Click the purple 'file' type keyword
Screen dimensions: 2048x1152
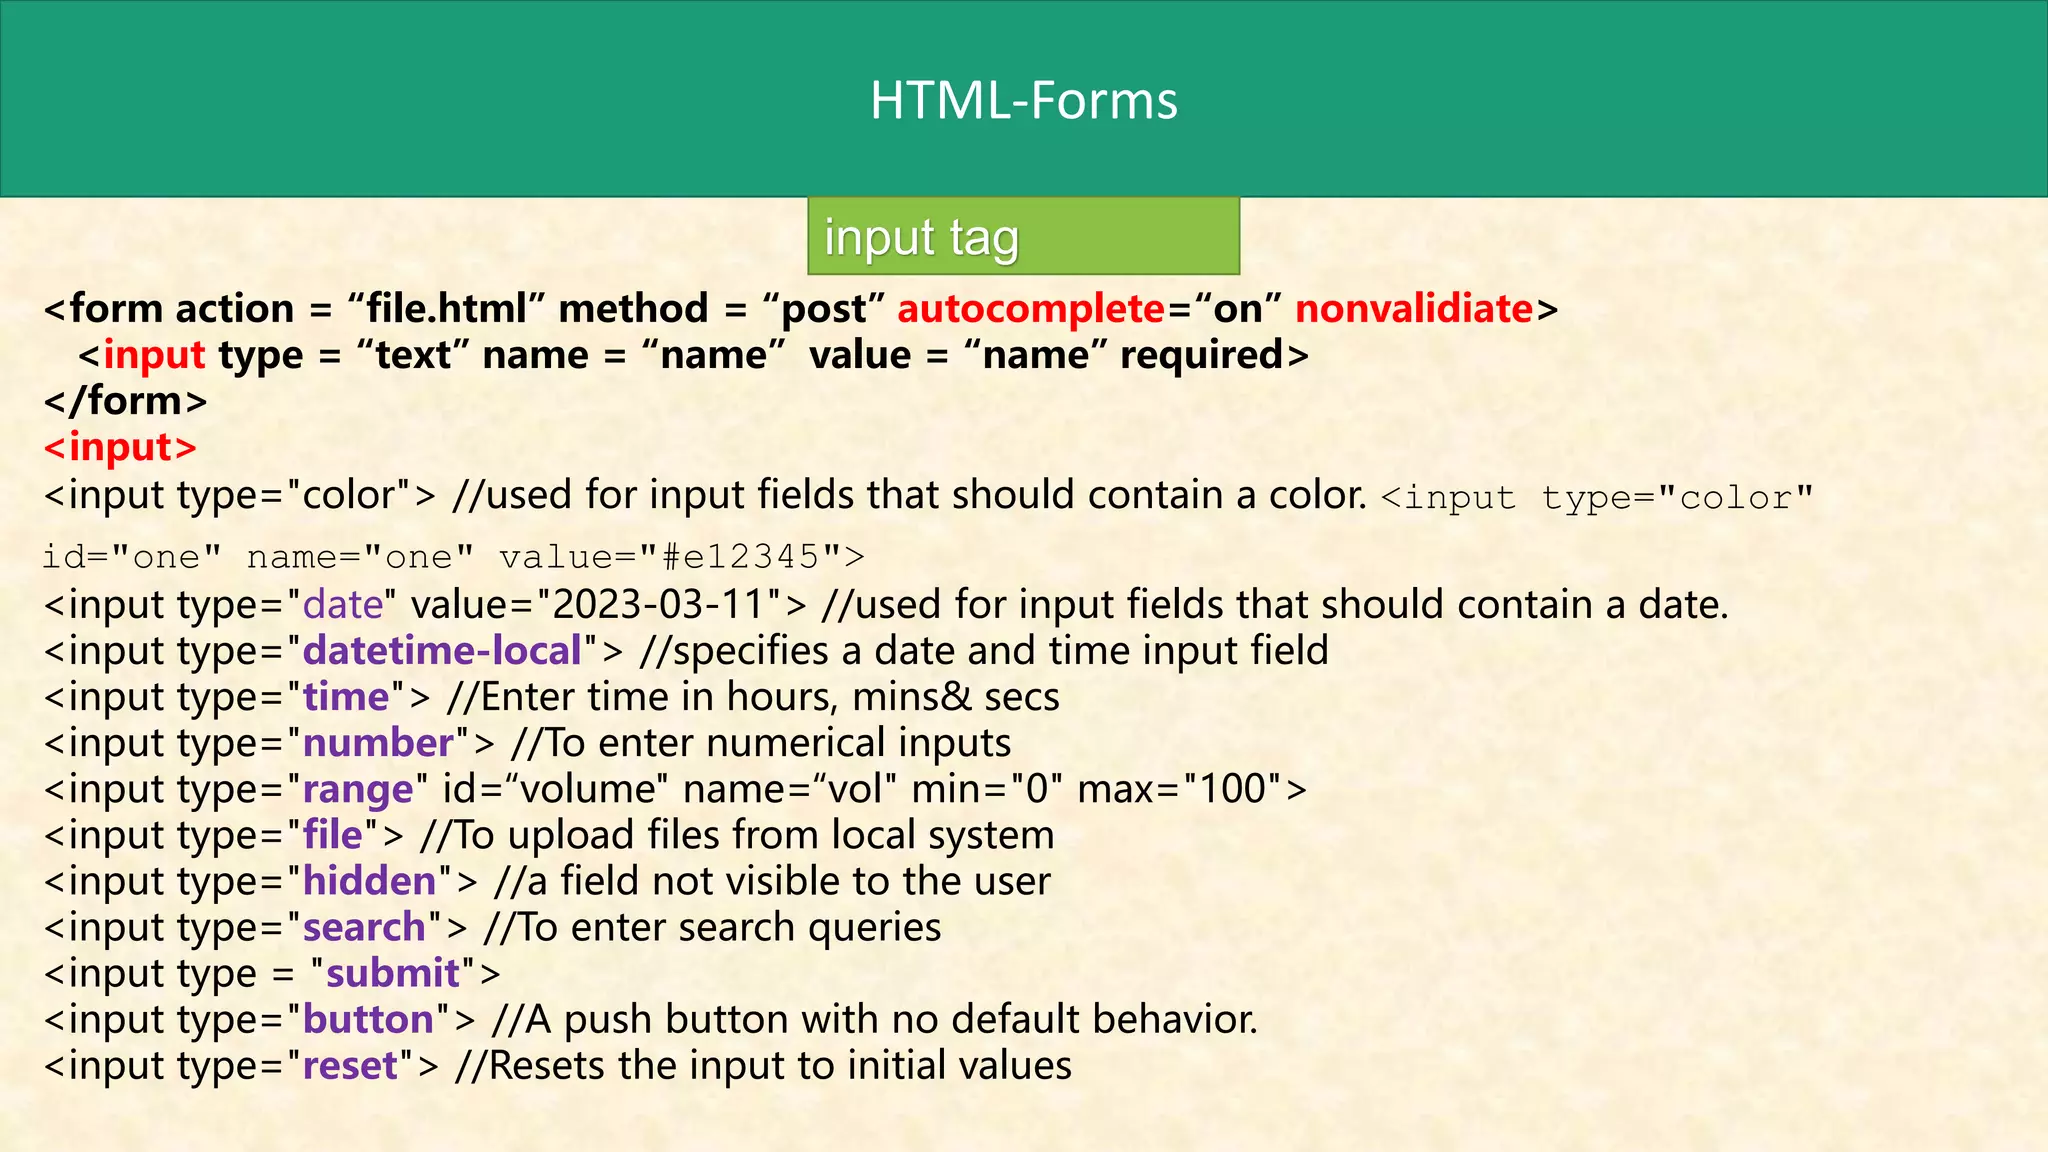pyautogui.click(x=333, y=835)
